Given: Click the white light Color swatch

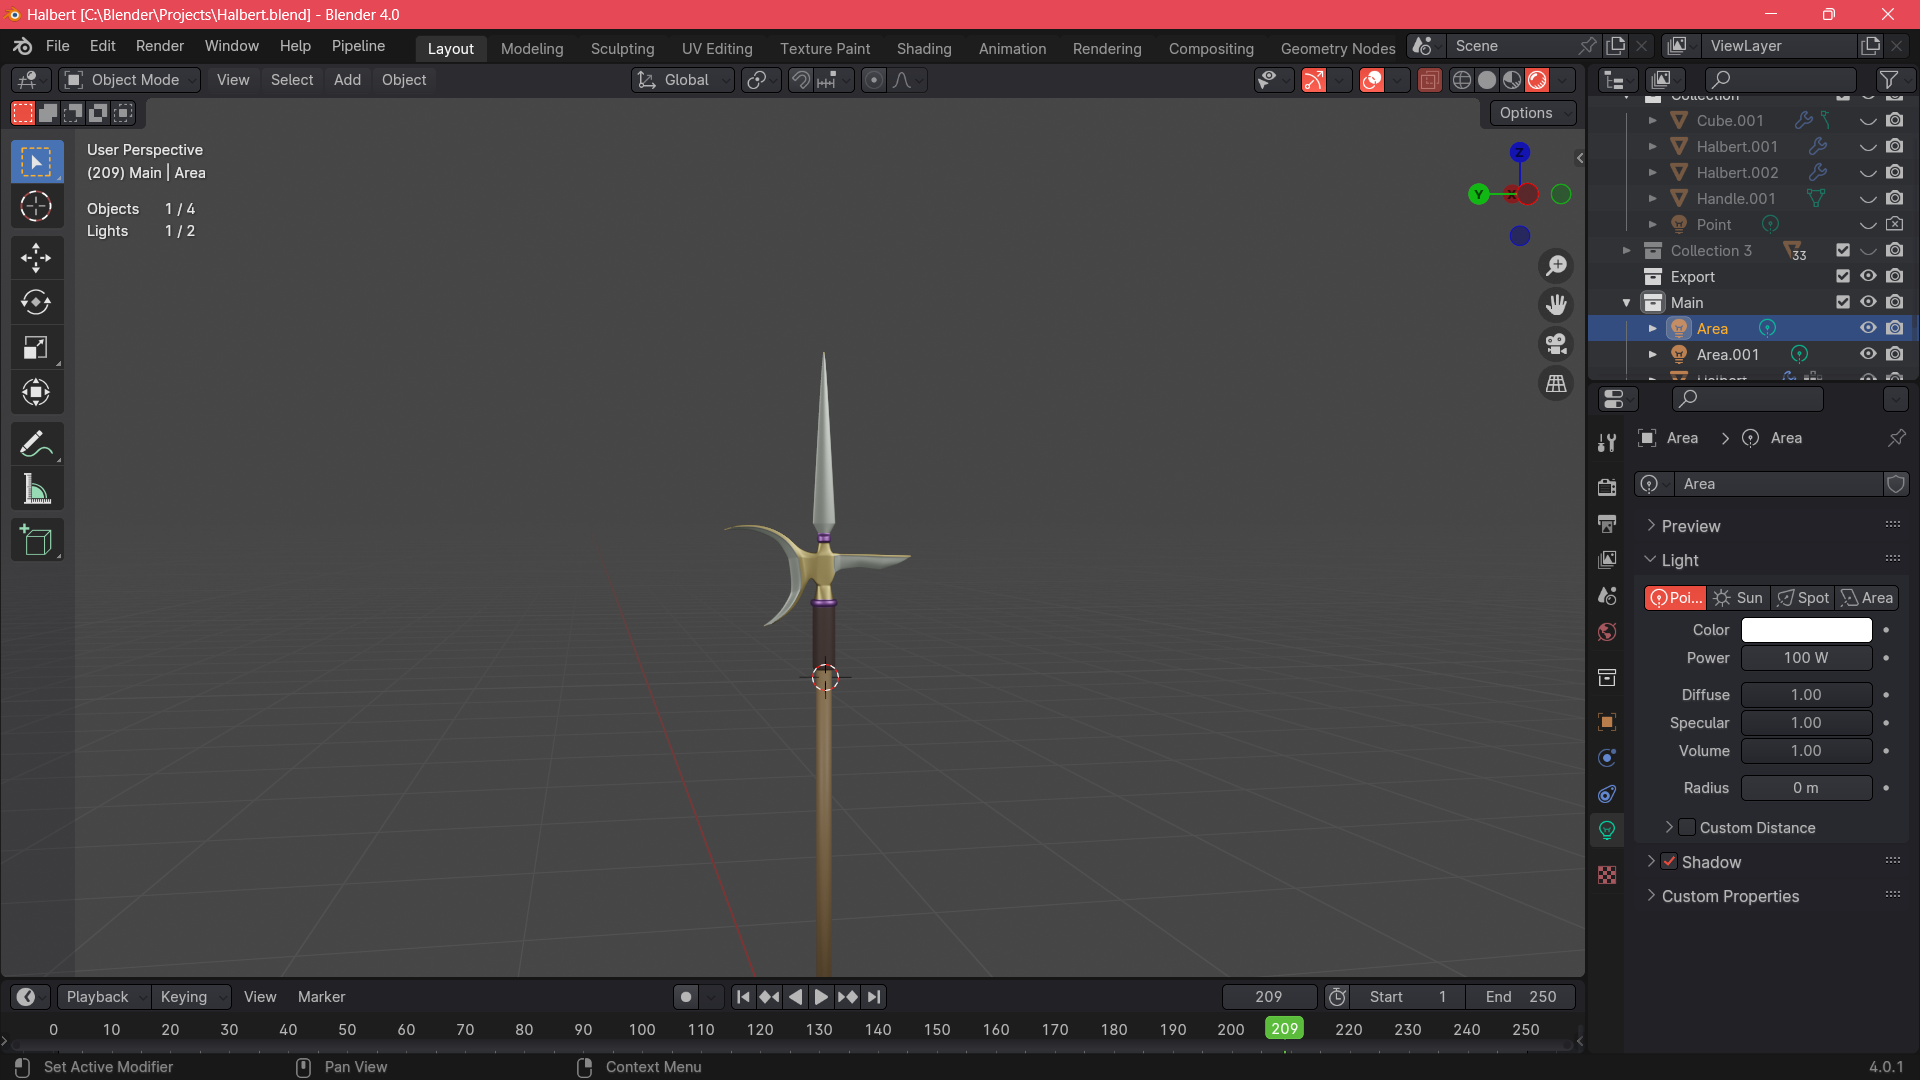Looking at the screenshot, I should click(1806, 630).
